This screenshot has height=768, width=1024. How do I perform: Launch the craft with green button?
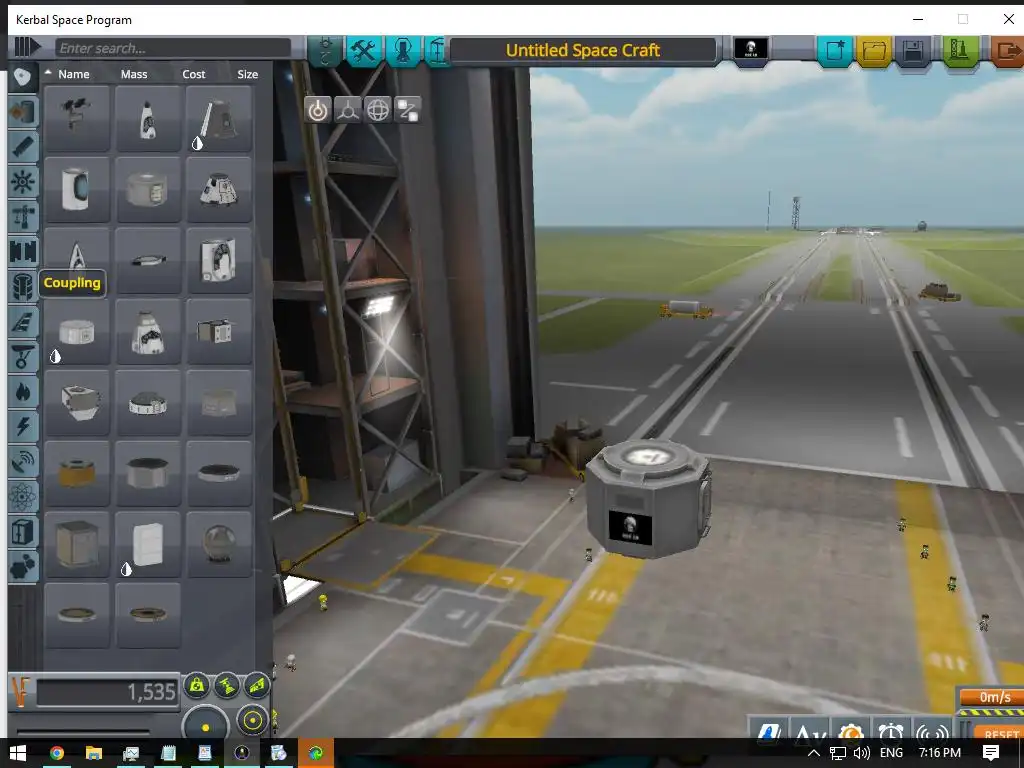click(959, 50)
